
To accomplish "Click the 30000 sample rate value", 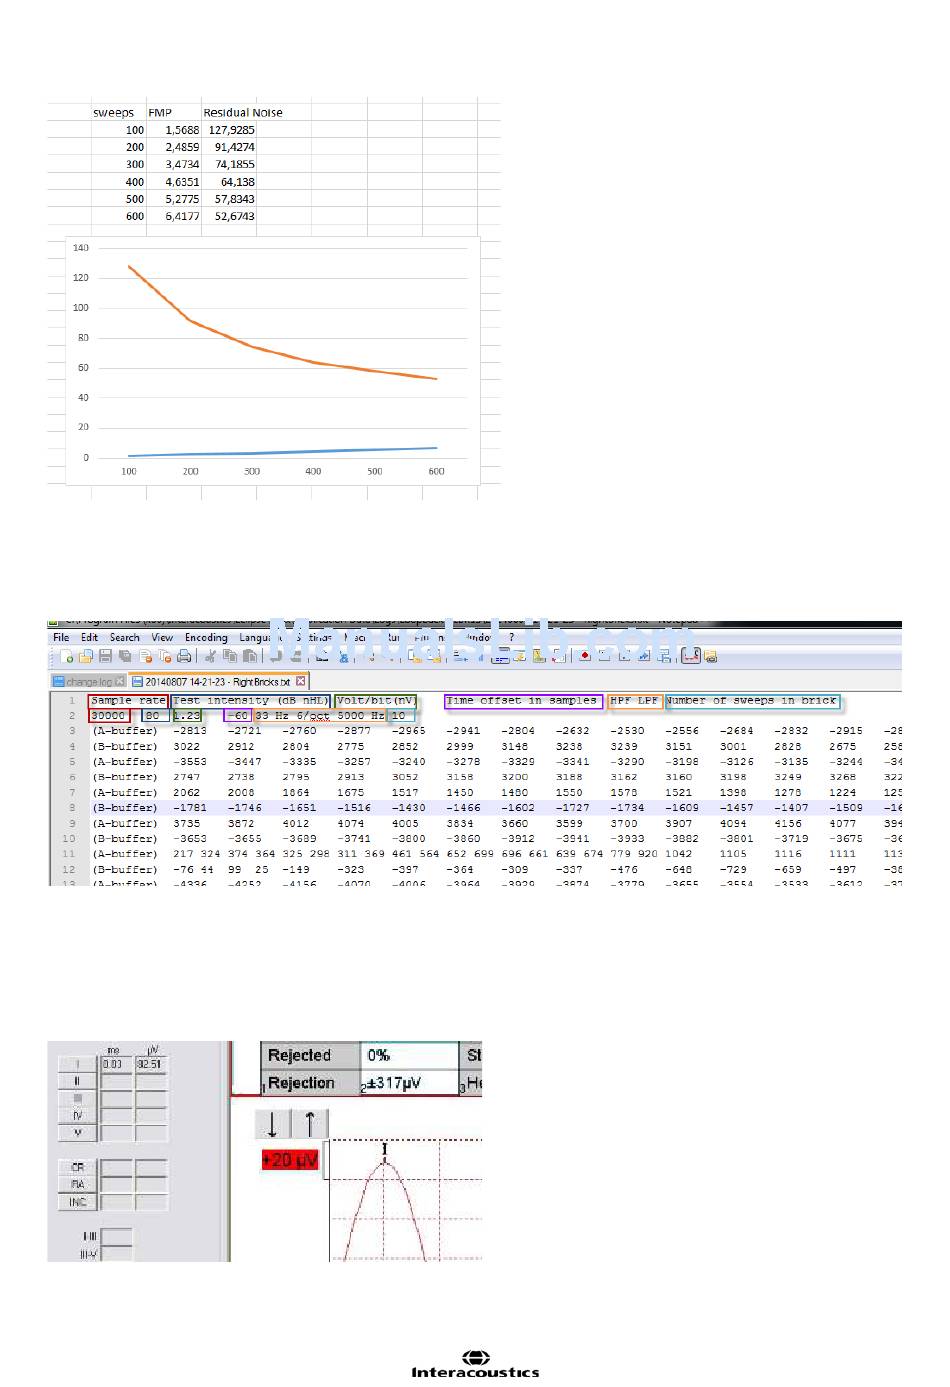I will (108, 716).
